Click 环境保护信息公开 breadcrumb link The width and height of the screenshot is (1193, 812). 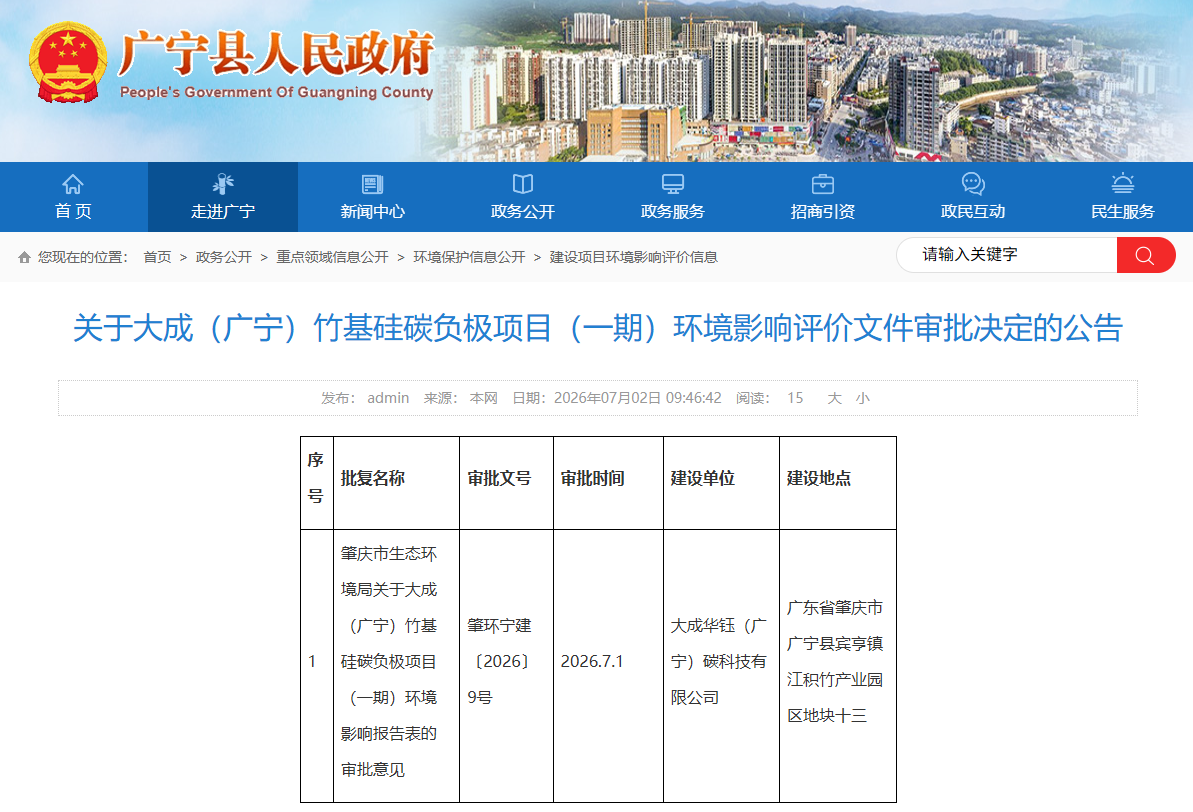coord(469,257)
